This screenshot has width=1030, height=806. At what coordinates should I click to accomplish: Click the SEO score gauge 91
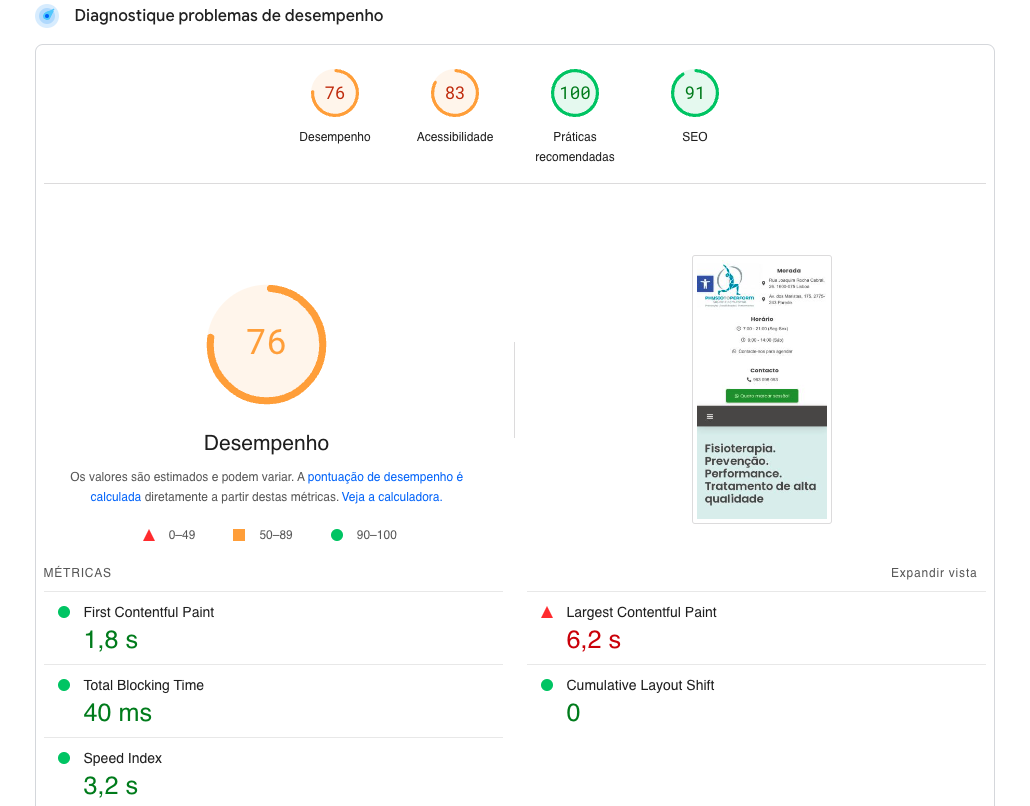pyautogui.click(x=695, y=93)
